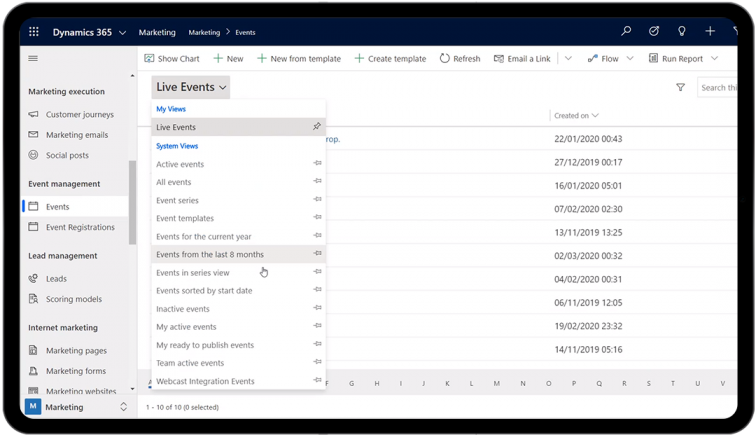Click New from template button
756x435 pixels.
(x=298, y=59)
